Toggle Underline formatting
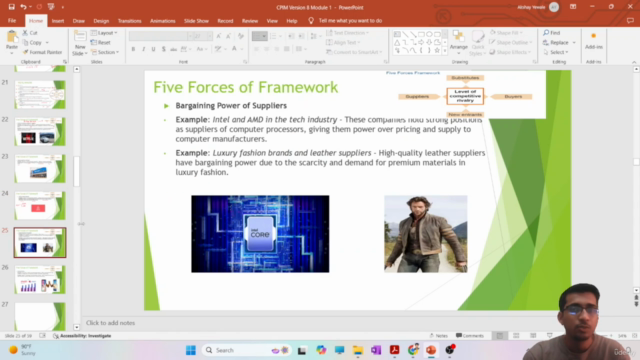 [153, 49]
